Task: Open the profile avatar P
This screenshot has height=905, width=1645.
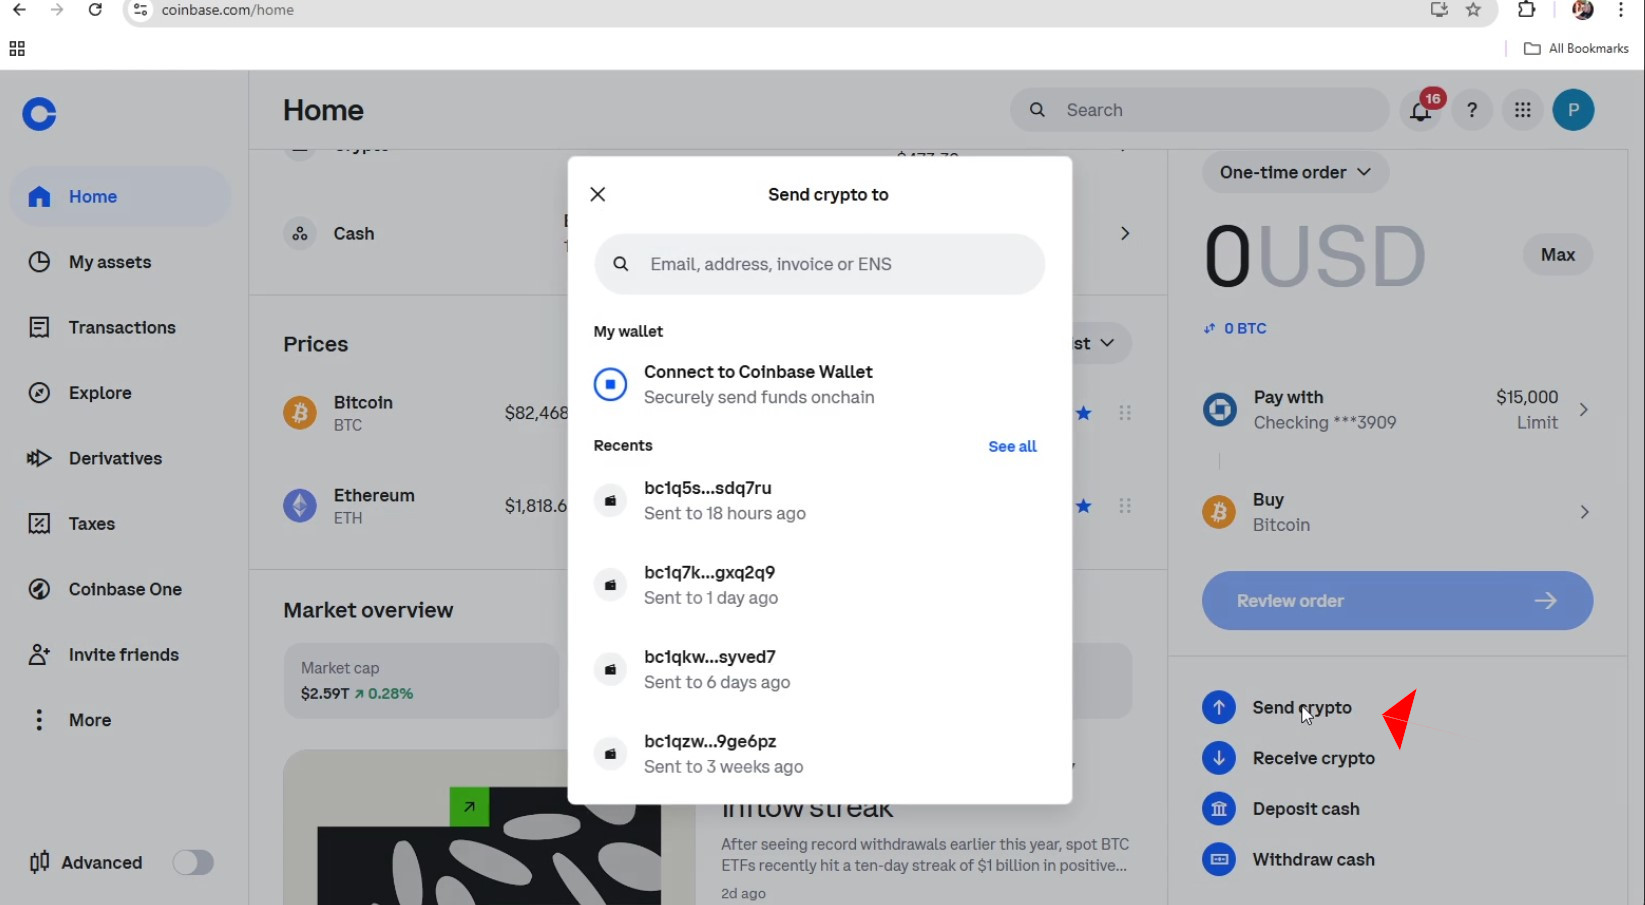Action: (1573, 110)
